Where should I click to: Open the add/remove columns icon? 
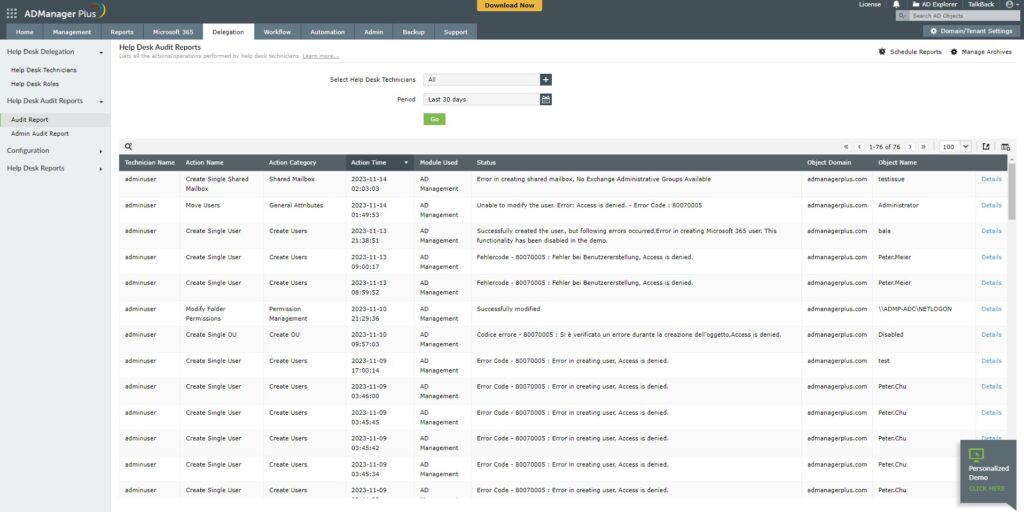pos(1005,146)
